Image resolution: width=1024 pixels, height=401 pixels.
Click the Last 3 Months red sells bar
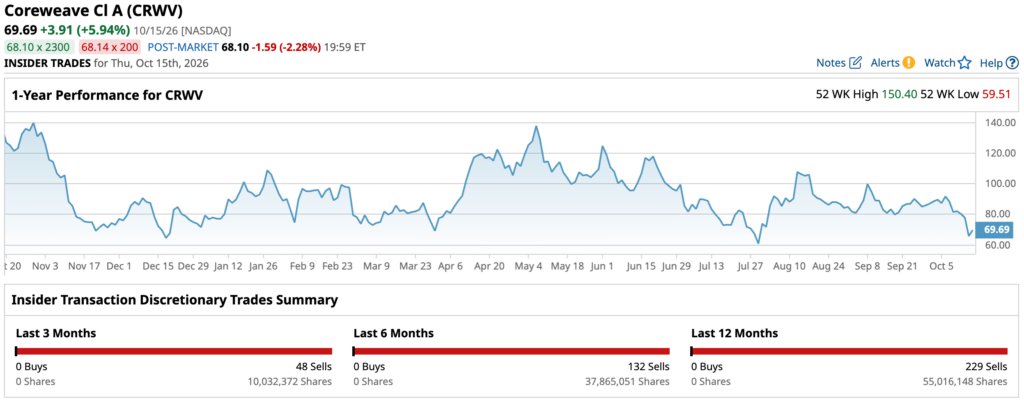click(x=174, y=351)
